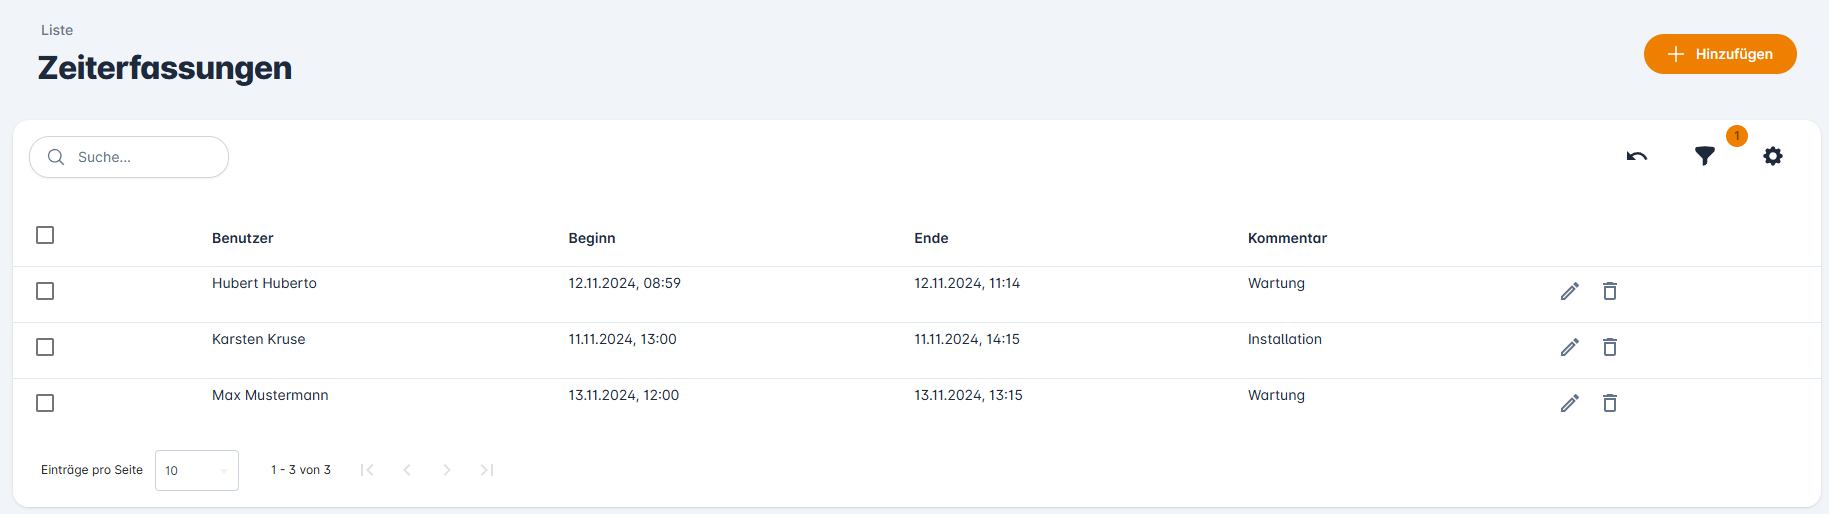Image resolution: width=1829 pixels, height=514 pixels.
Task: Edit Karsten Kruse's time entry
Action: click(1570, 347)
